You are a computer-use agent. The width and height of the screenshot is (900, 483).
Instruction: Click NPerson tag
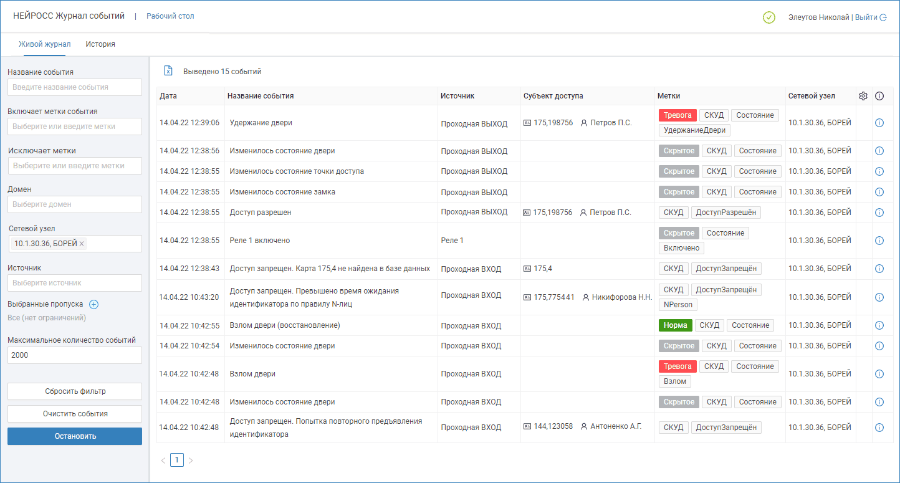click(x=678, y=305)
